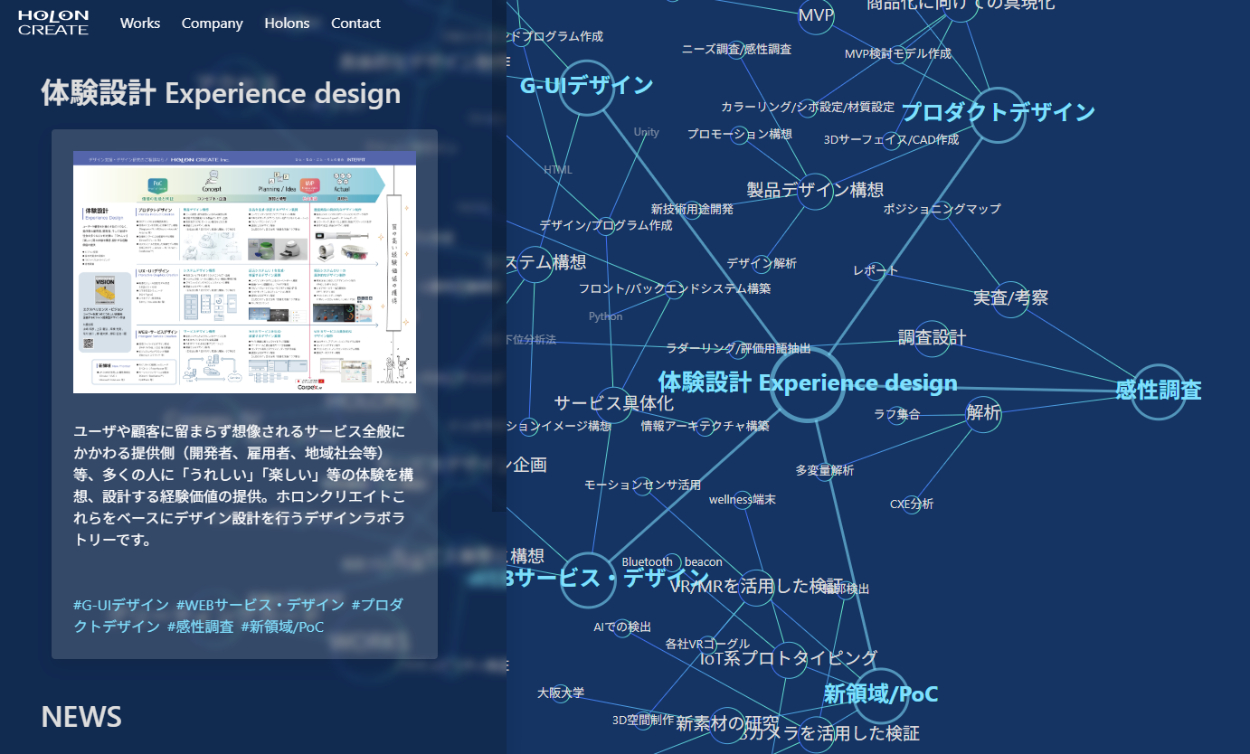
Task: Click the #感性調査 hashtag link
Action: [200, 627]
